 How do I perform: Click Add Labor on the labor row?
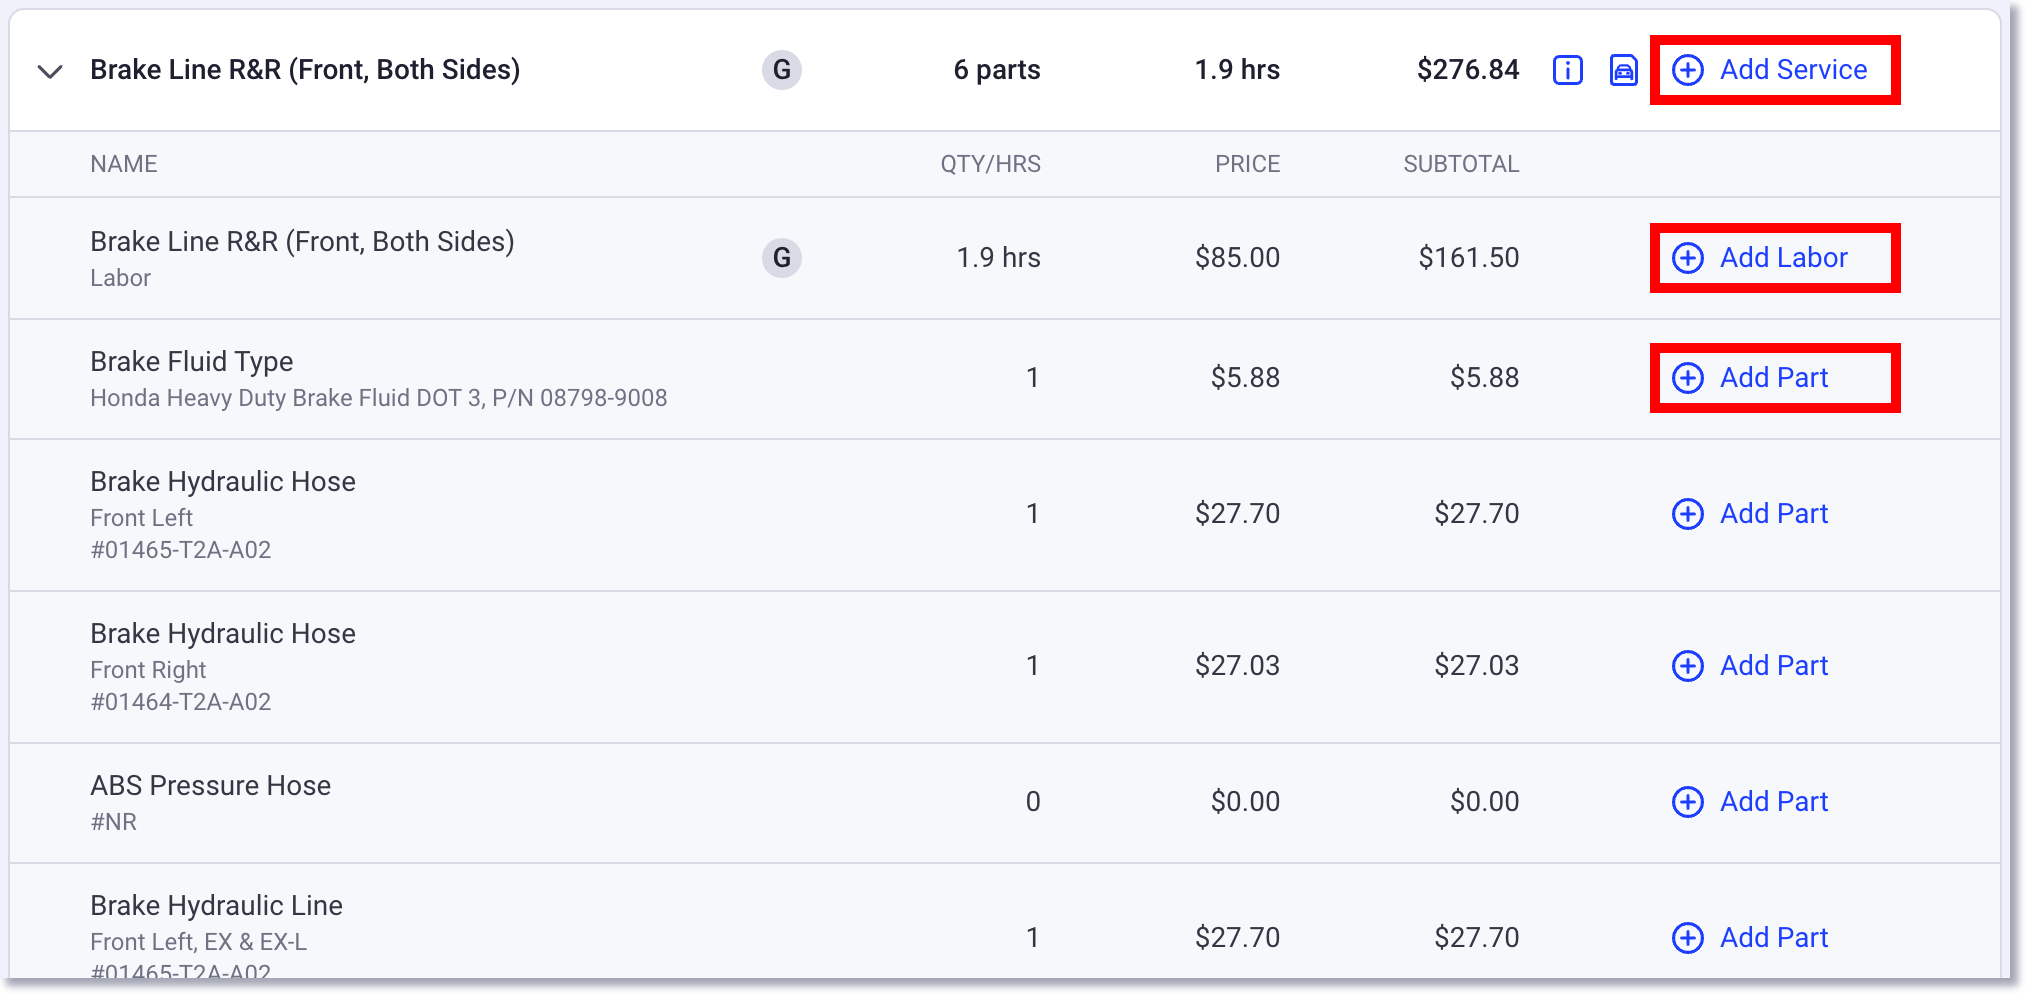(x=1783, y=257)
